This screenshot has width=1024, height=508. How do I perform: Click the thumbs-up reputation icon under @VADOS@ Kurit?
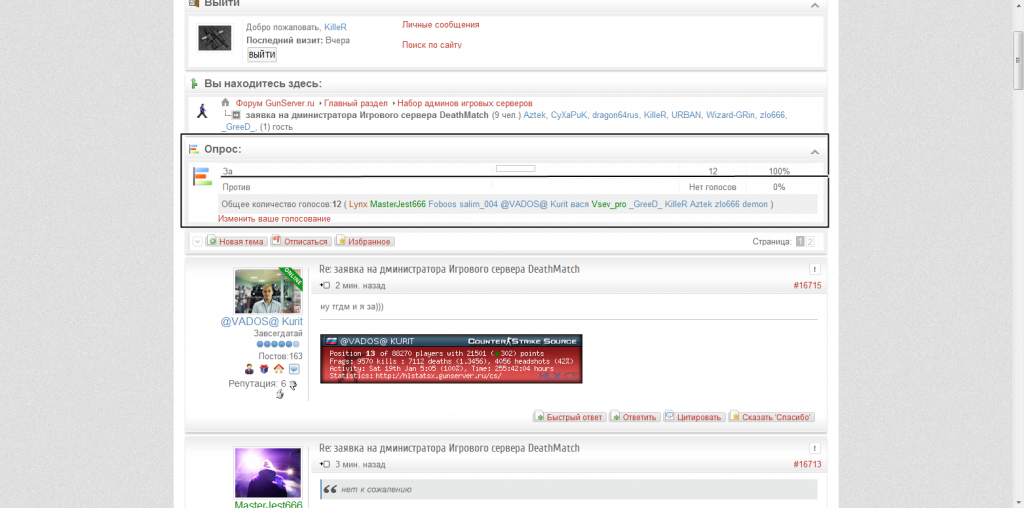point(280,394)
